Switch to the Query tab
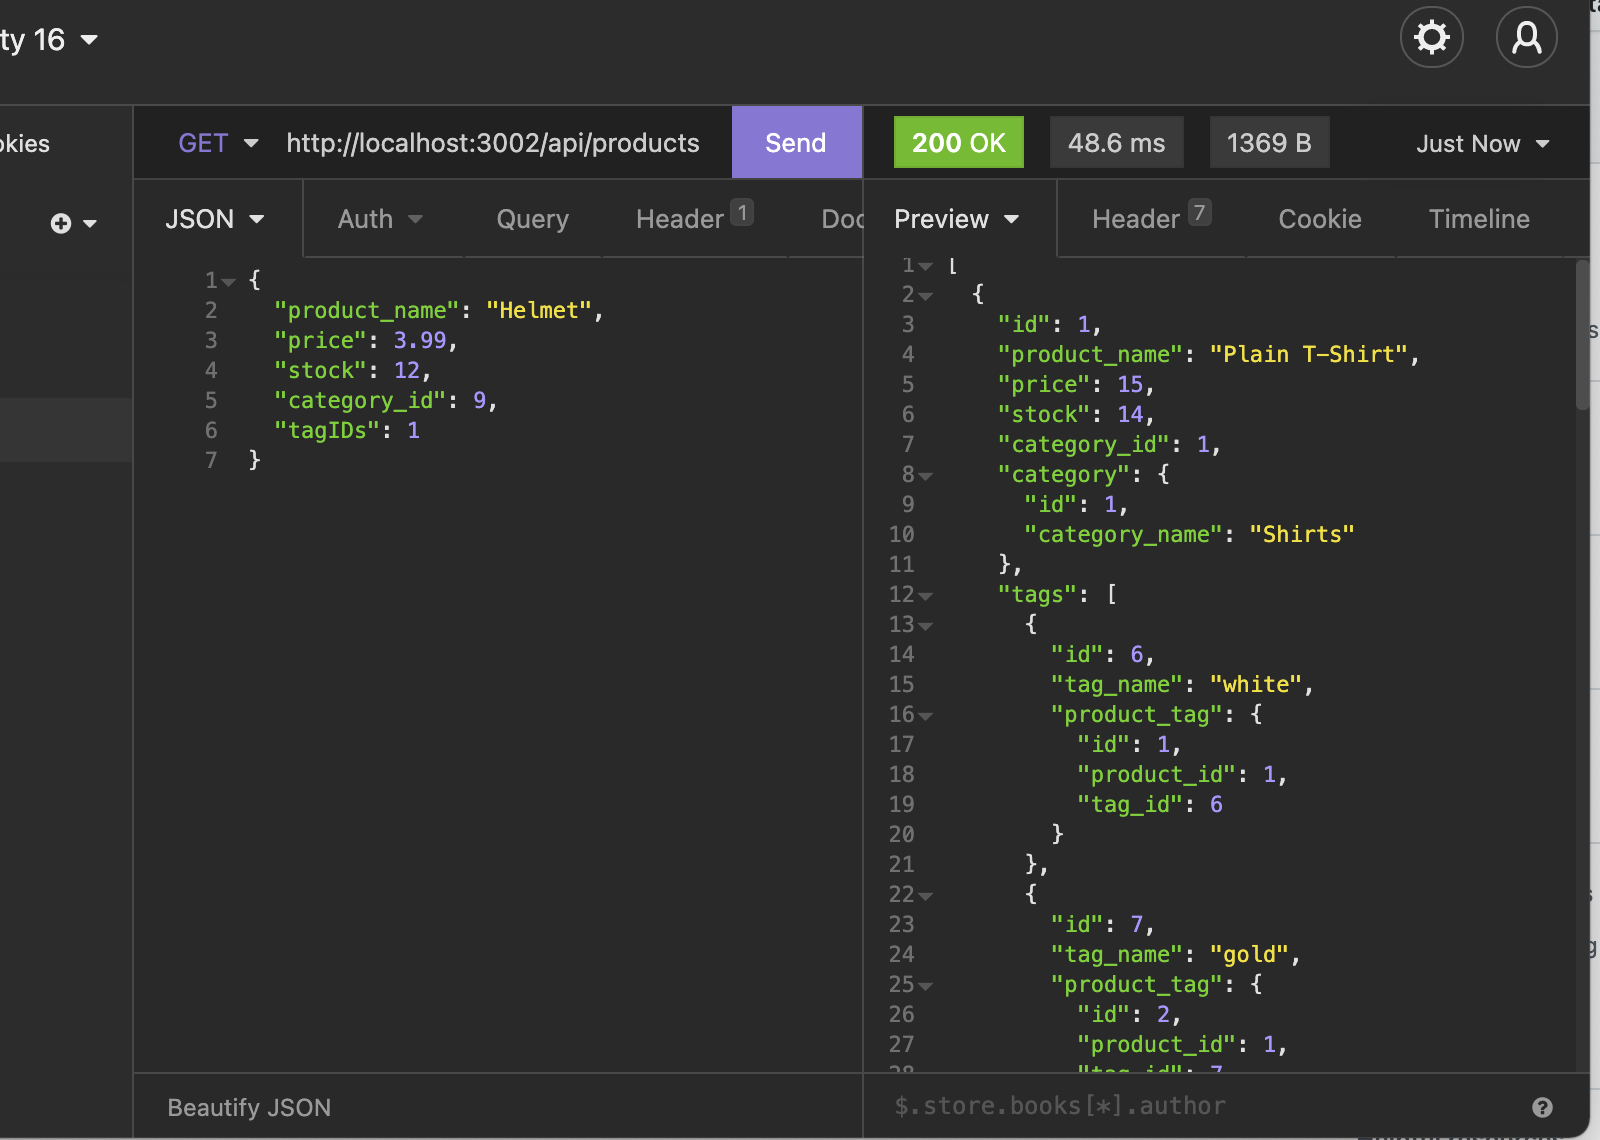The image size is (1600, 1140). (532, 219)
